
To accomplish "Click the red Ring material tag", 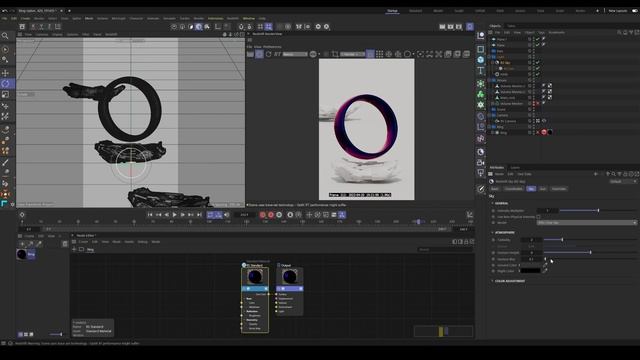I will click(x=544, y=132).
